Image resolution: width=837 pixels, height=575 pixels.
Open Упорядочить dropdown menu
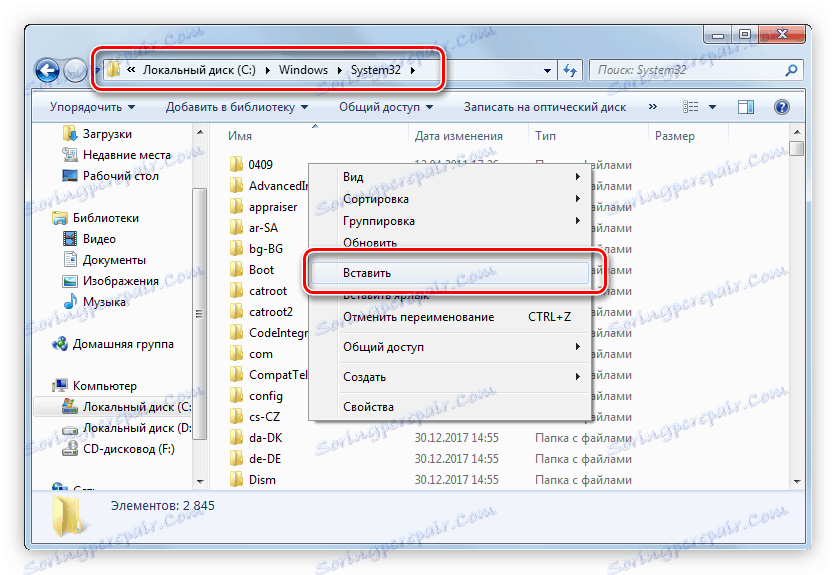92,107
